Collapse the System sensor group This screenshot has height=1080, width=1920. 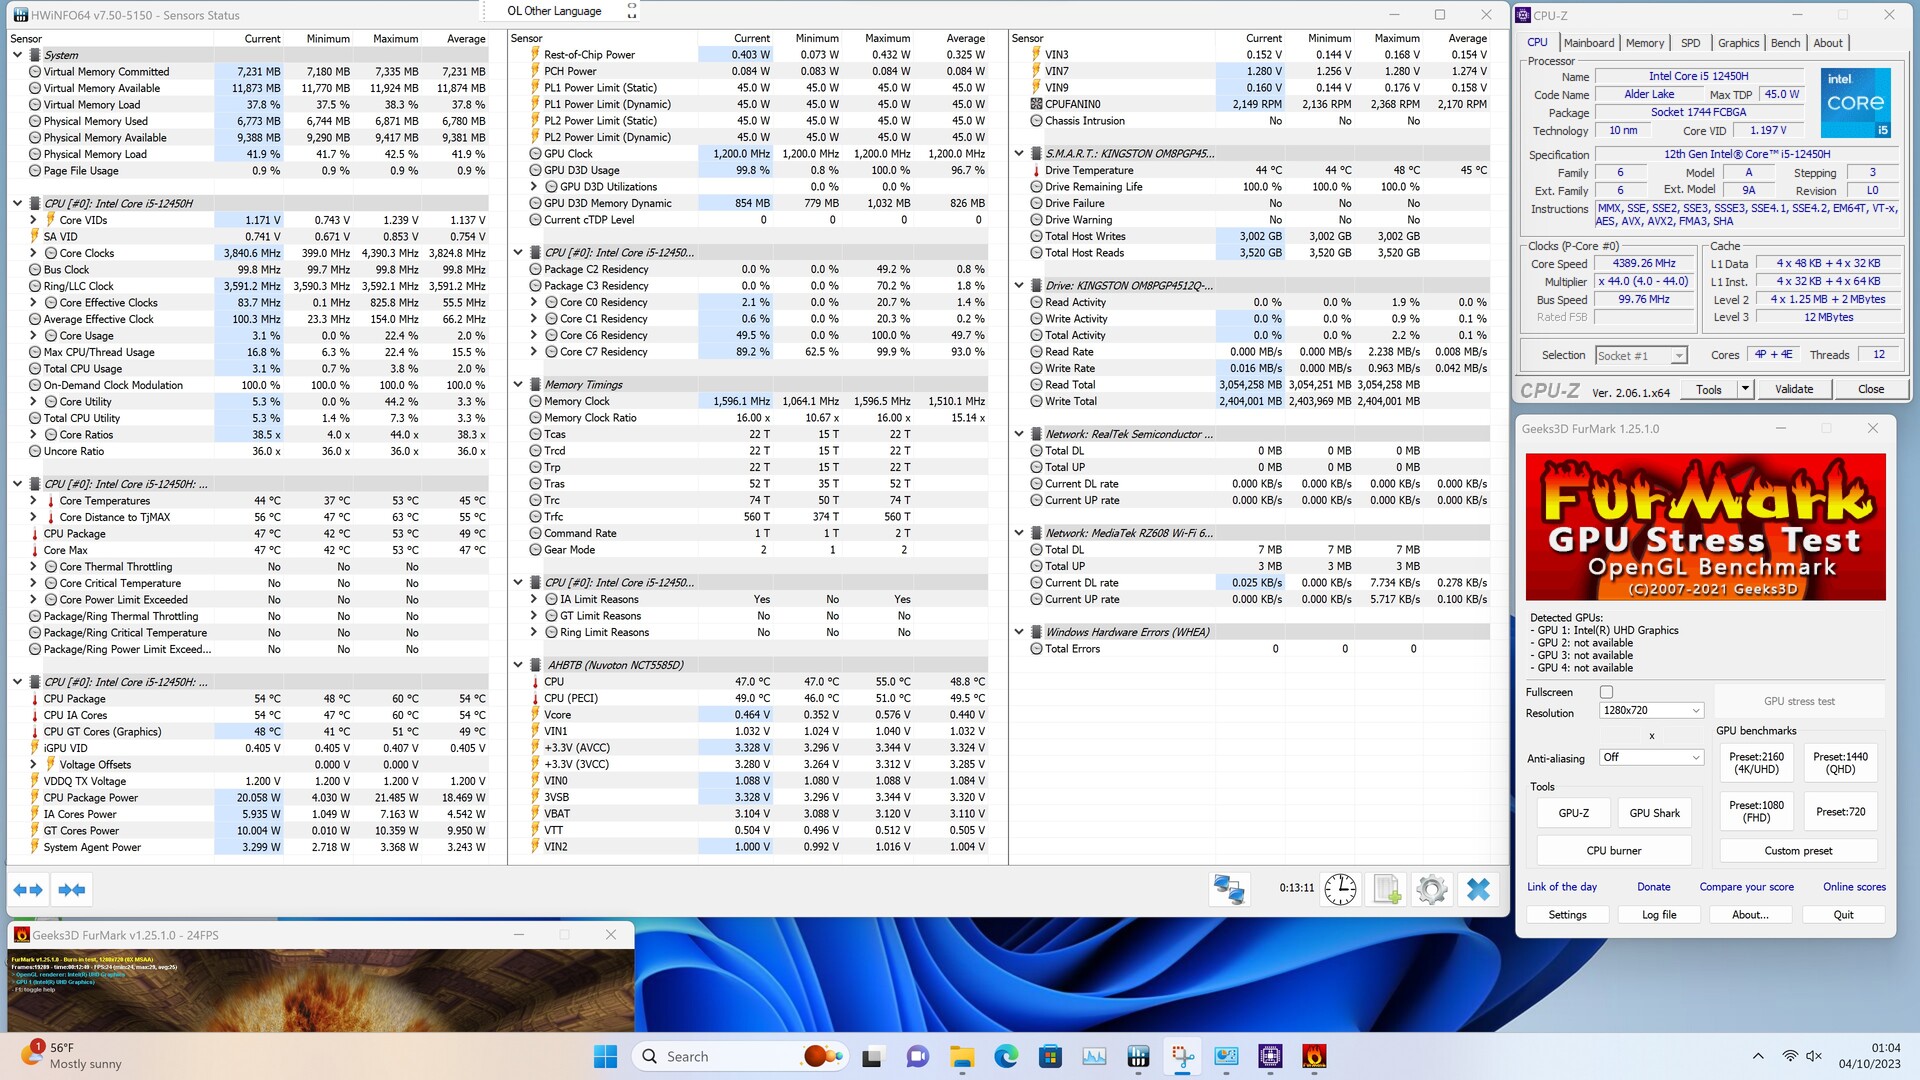click(x=17, y=55)
